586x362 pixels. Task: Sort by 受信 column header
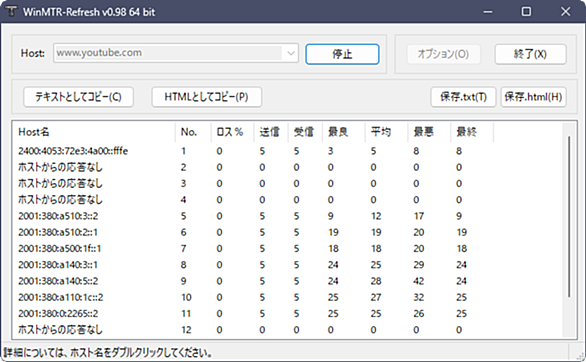(x=305, y=132)
